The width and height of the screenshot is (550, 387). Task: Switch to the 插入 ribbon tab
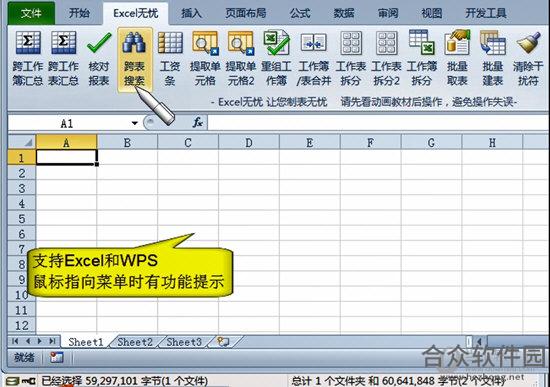tap(192, 13)
